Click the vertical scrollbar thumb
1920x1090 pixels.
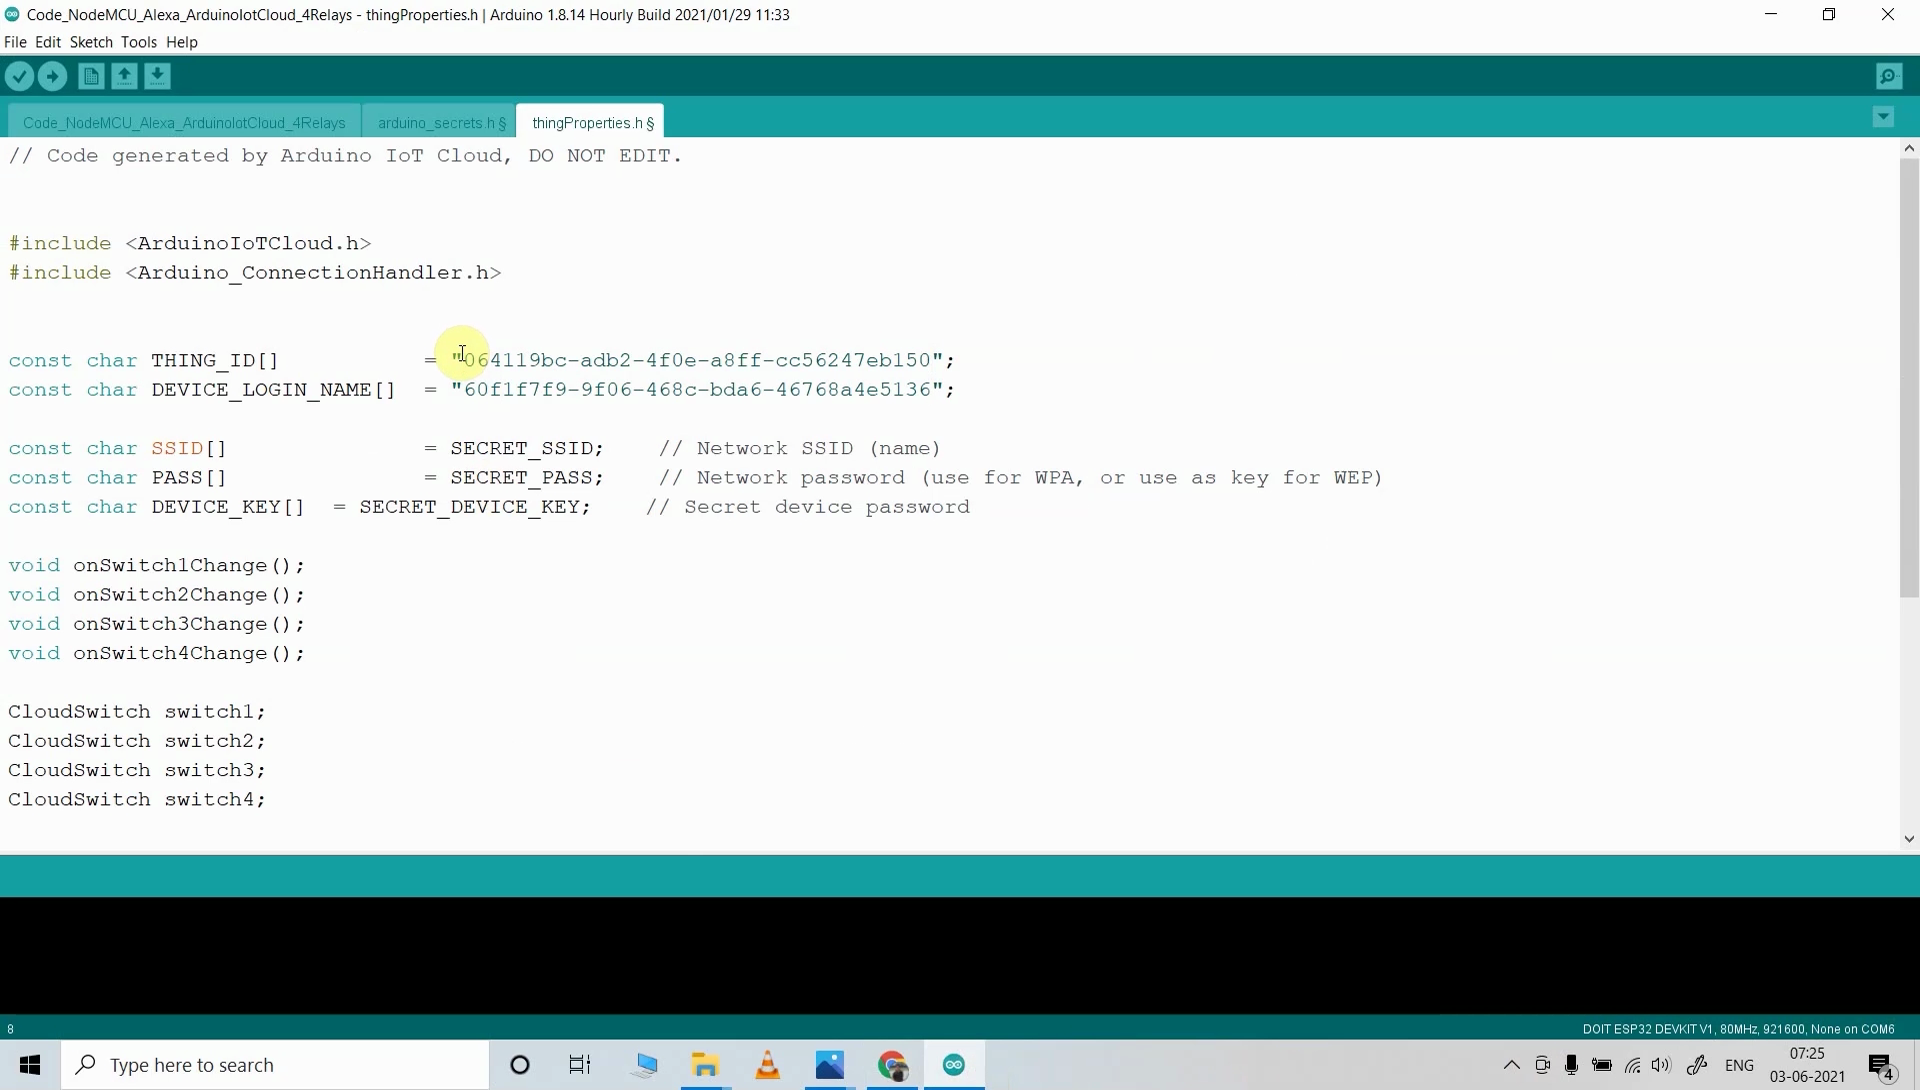(1909, 378)
